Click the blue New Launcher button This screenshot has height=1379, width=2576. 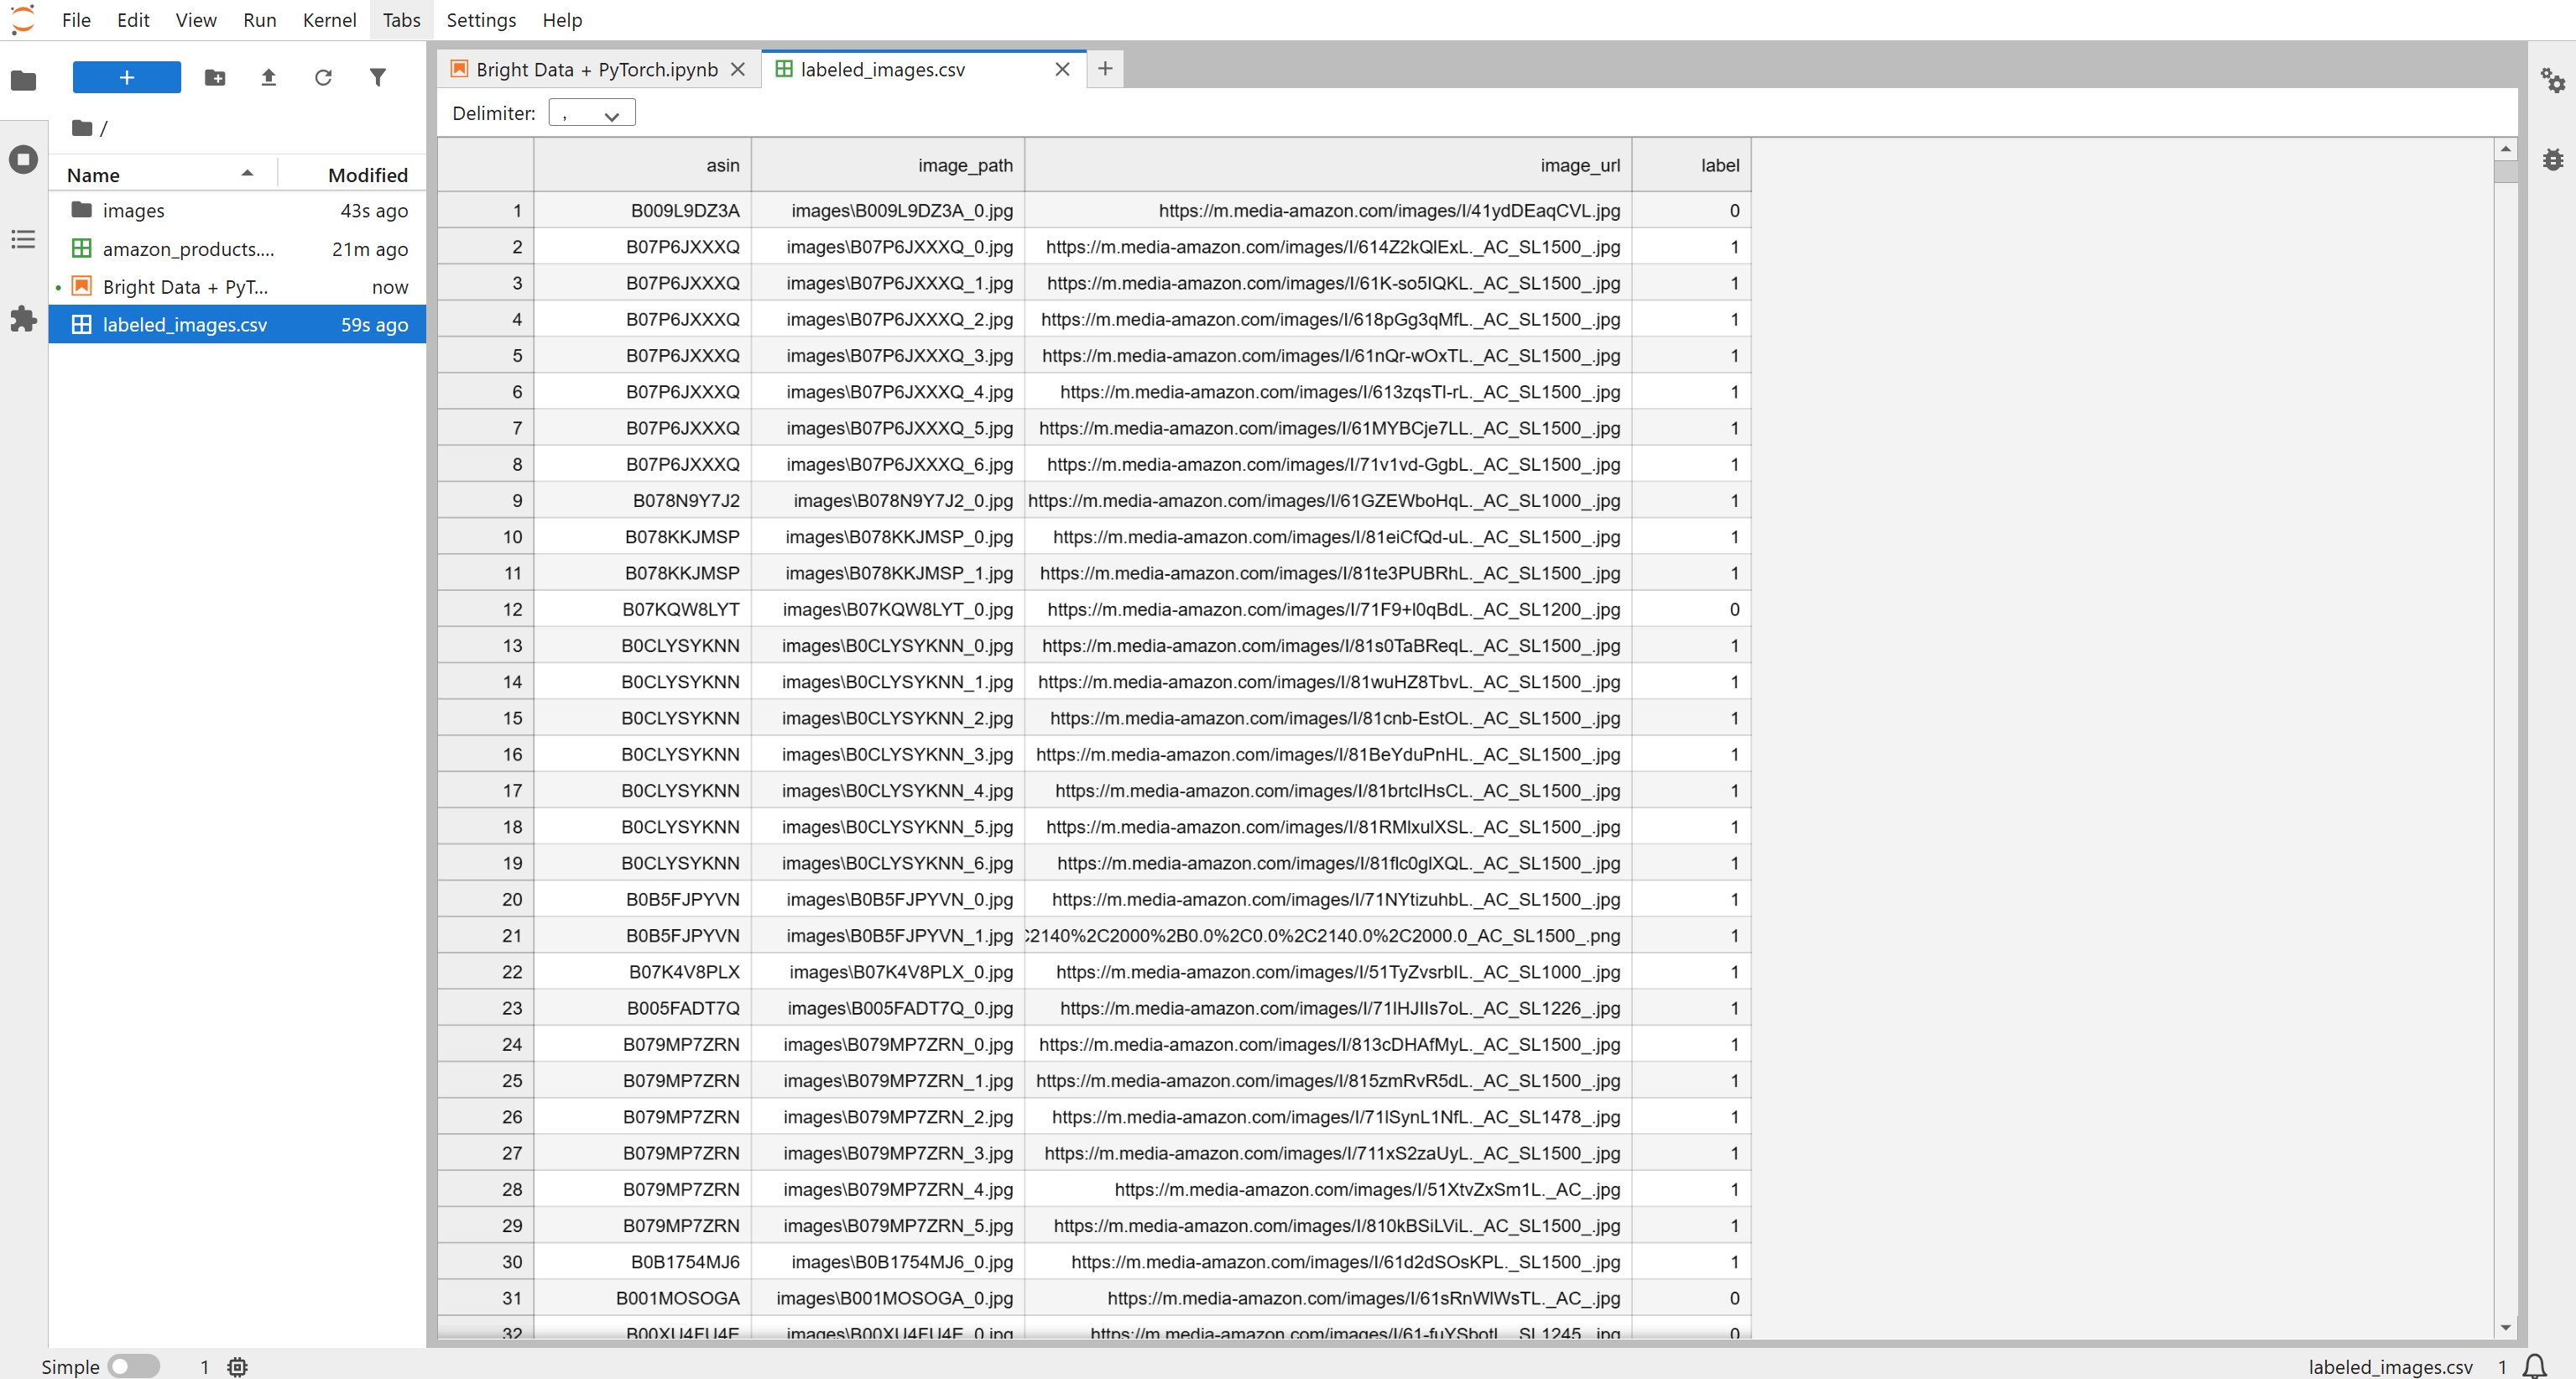(x=126, y=77)
